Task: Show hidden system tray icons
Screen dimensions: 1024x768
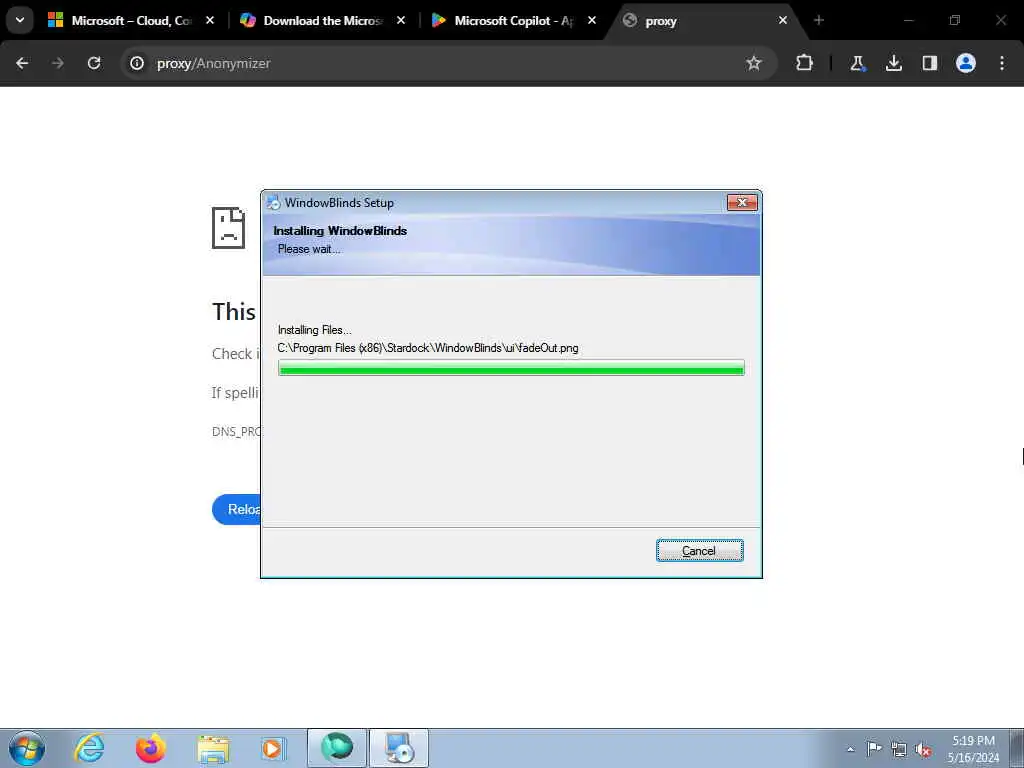Action: pyautogui.click(x=850, y=750)
